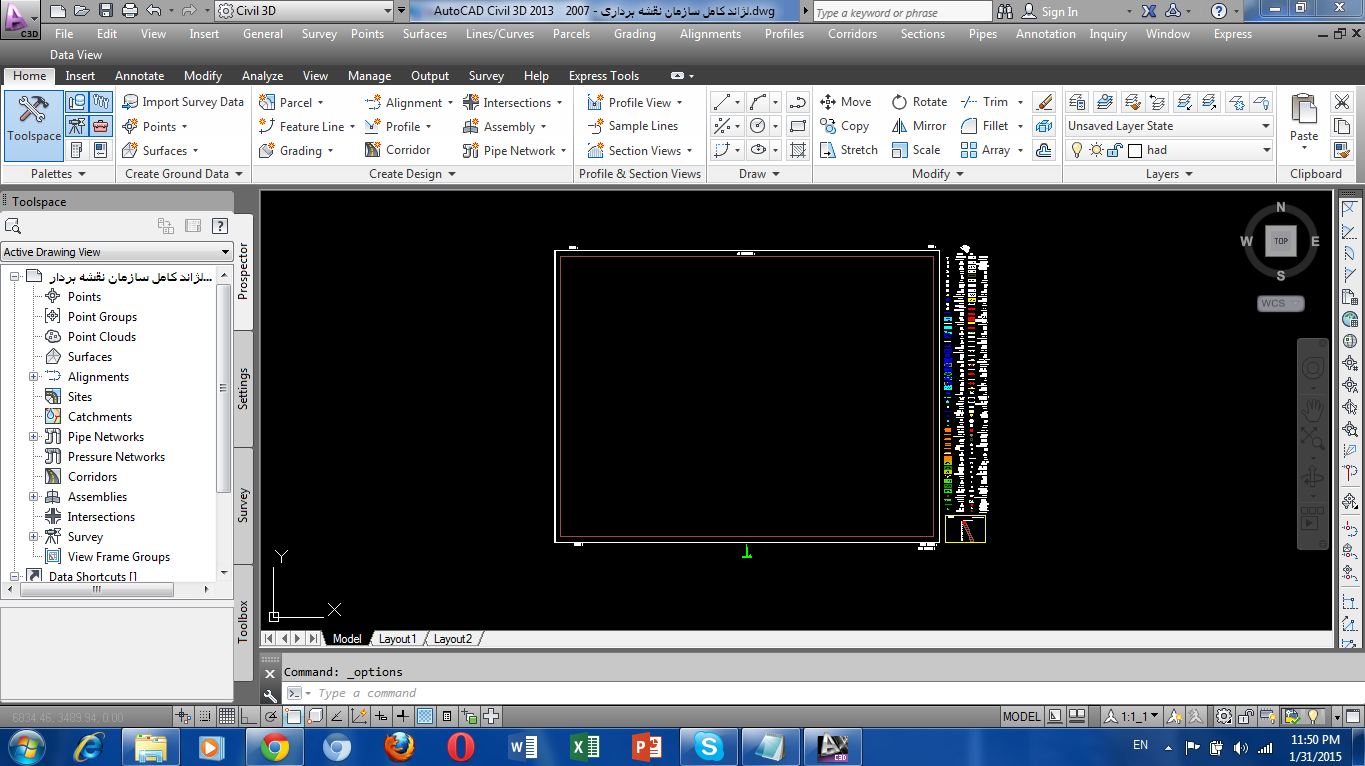Select the Stretch tool
The width and height of the screenshot is (1365, 766).
[x=848, y=150]
